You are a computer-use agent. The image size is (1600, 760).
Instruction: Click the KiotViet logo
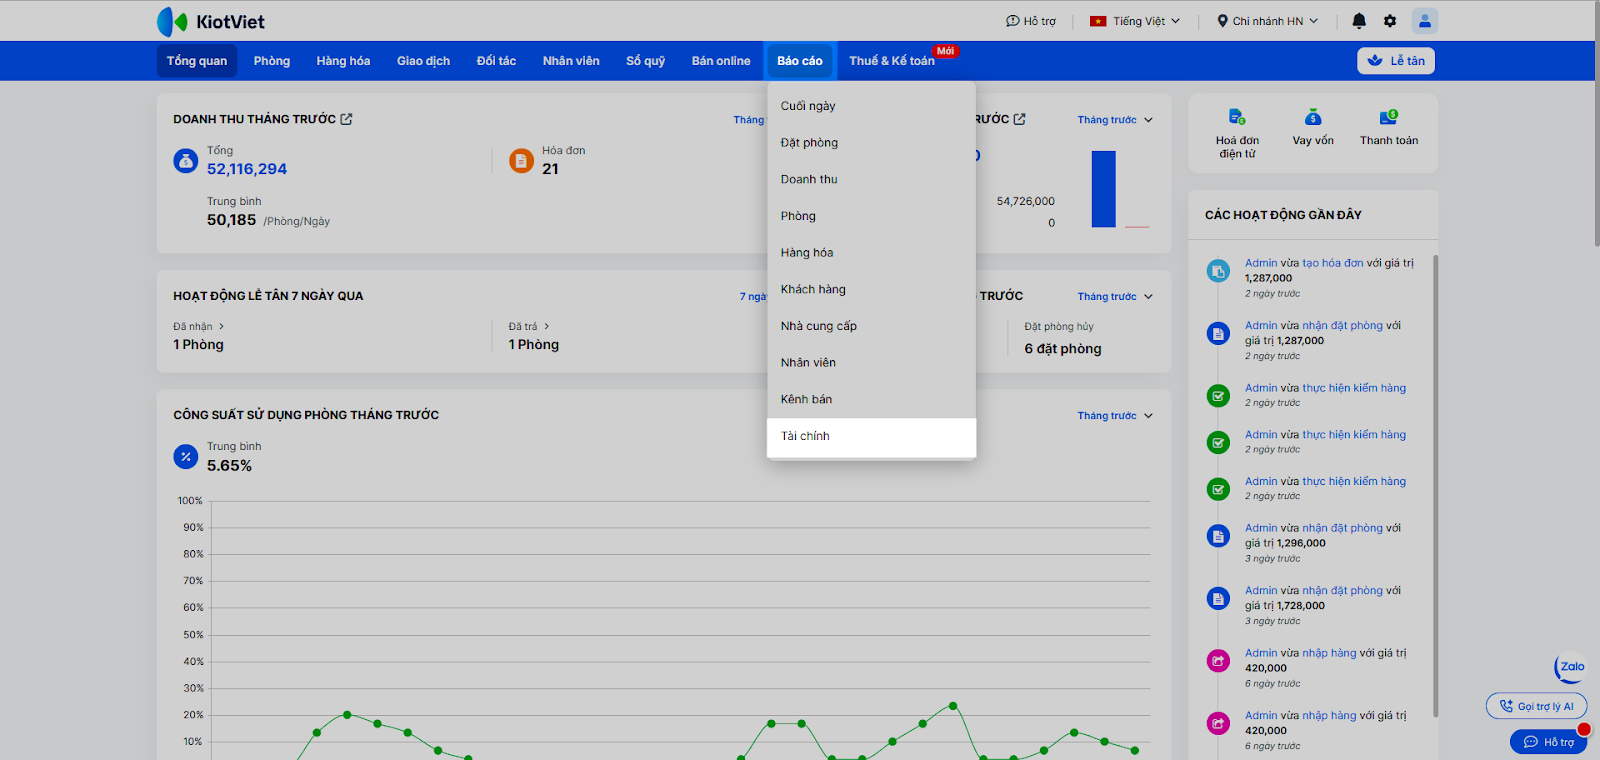coord(211,21)
